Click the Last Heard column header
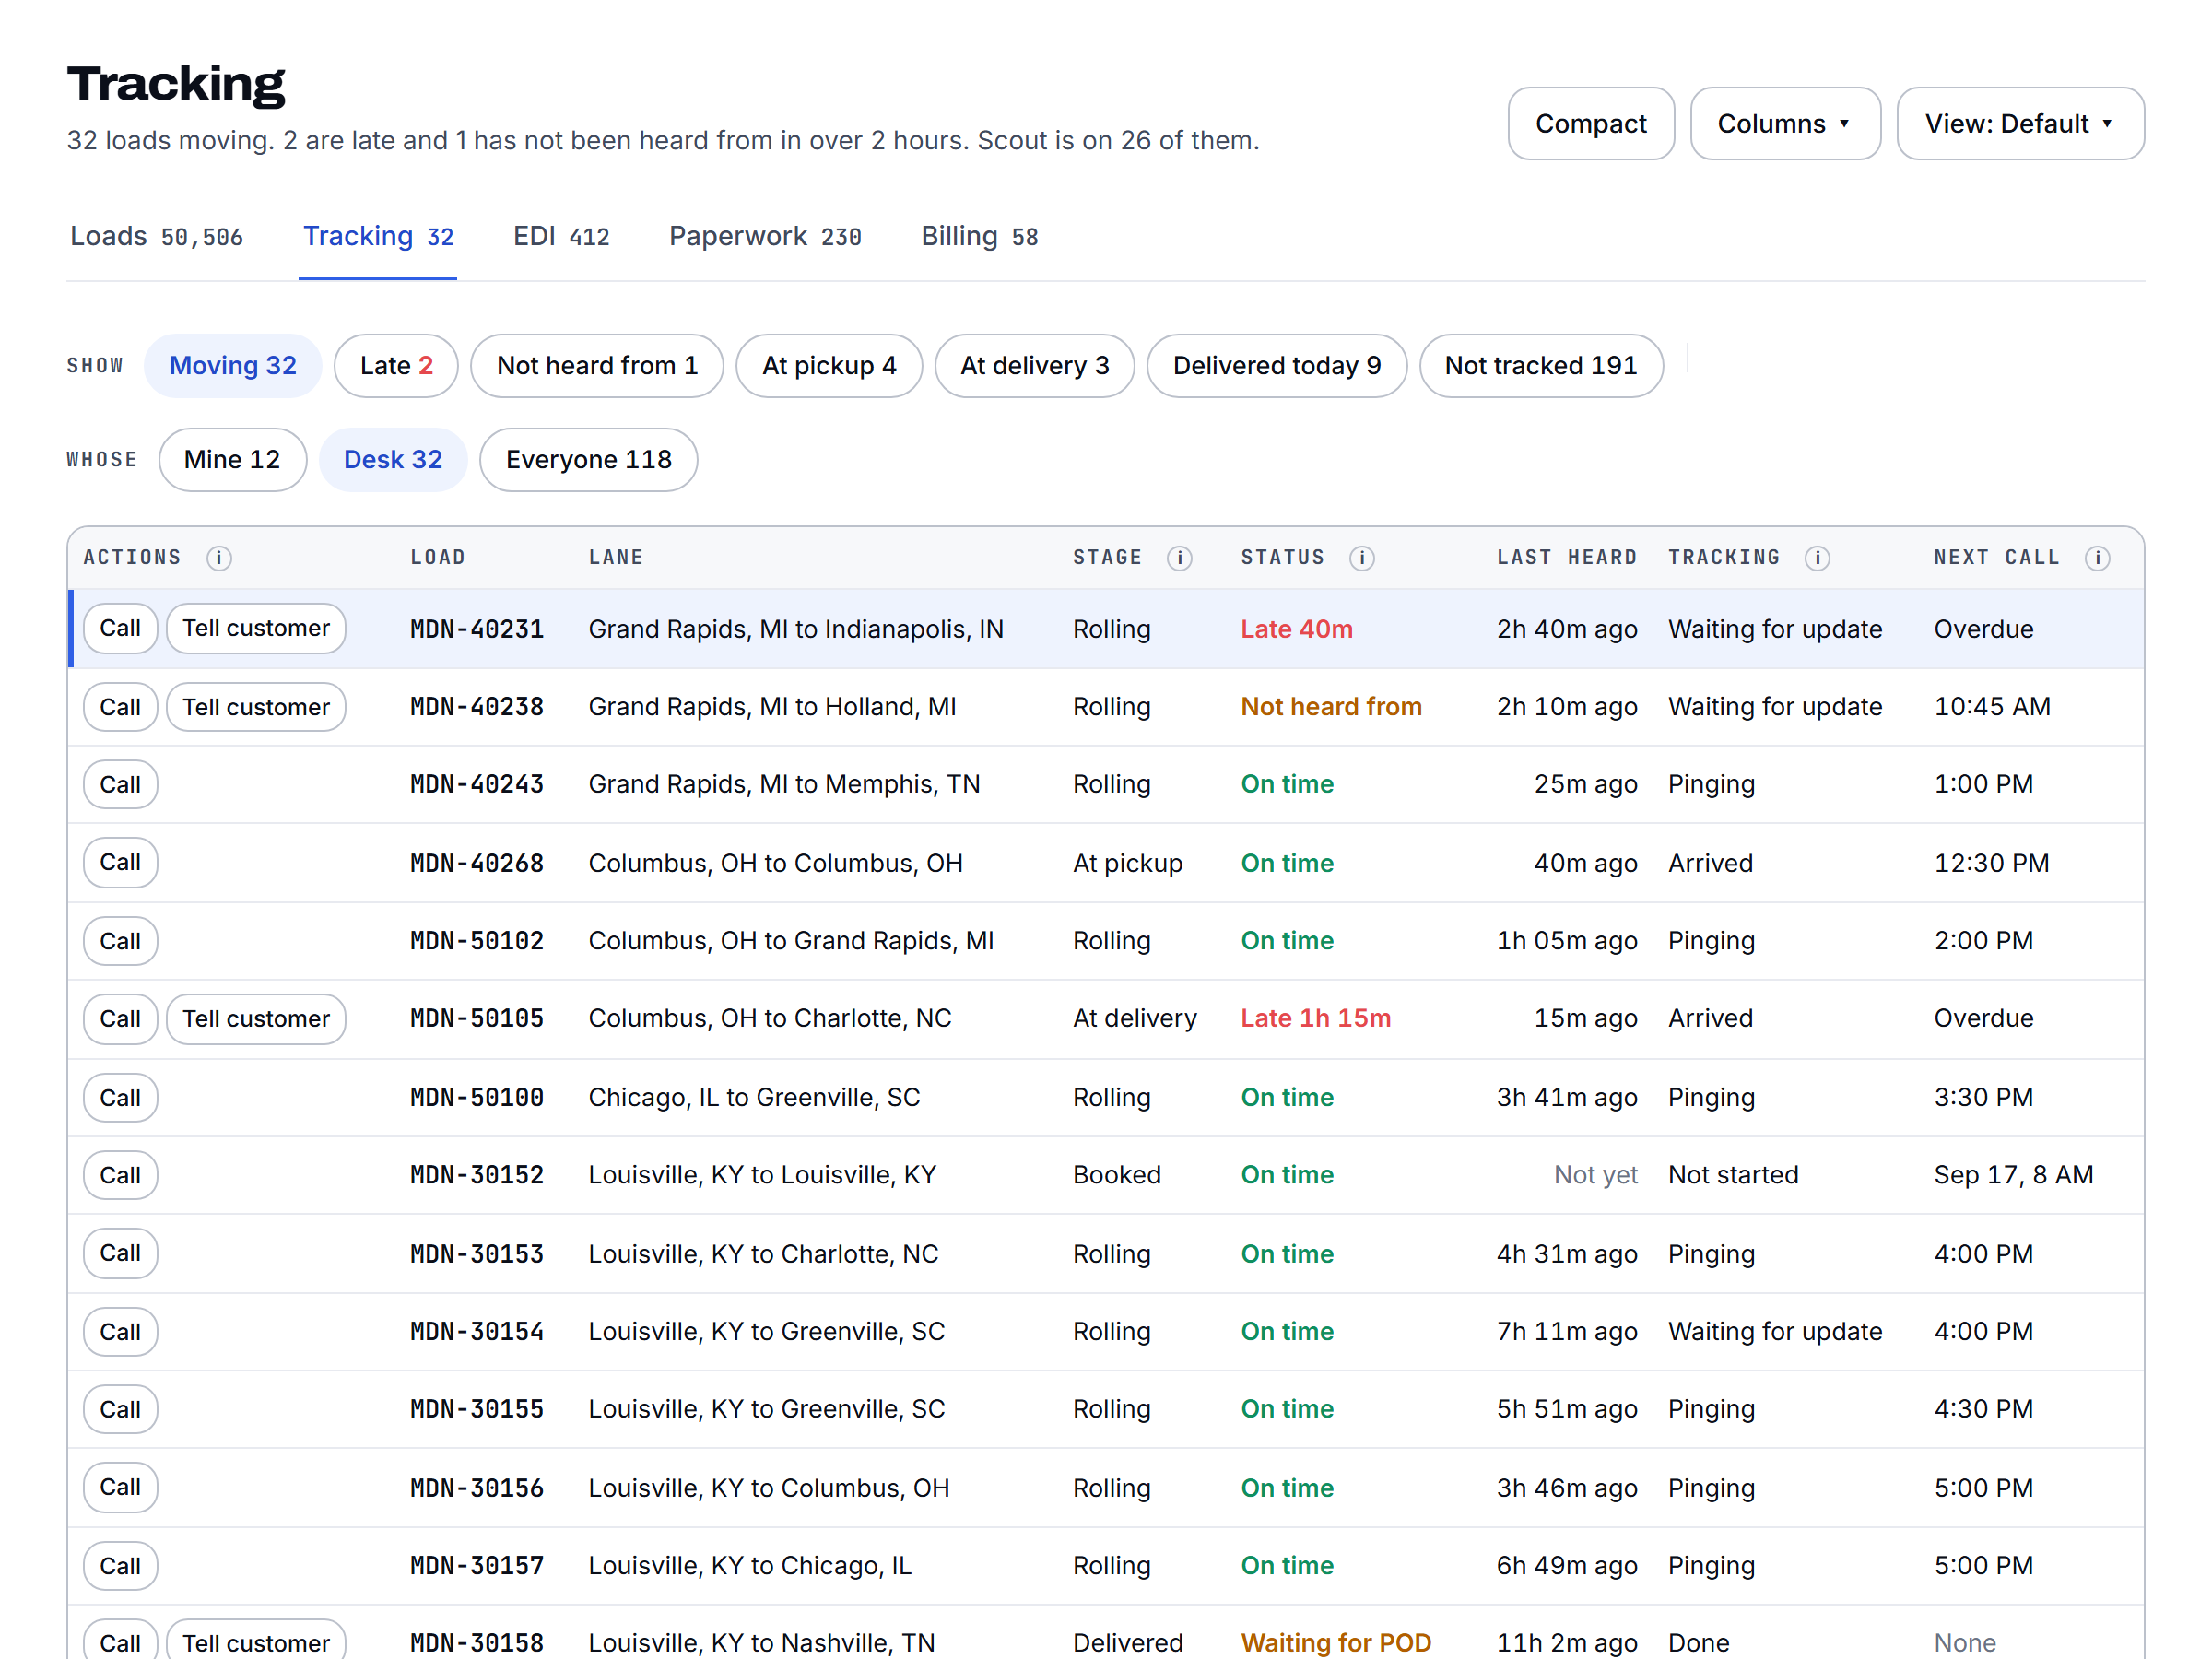The width and height of the screenshot is (2212, 1659). tap(1567, 557)
